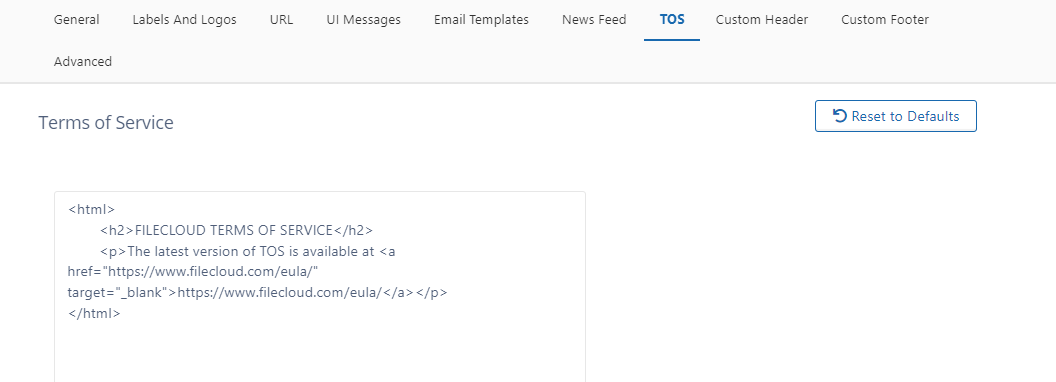Place cursor on the FILECLOUD TERMS OF SERVICE line
The height and width of the screenshot is (382, 1056).
236,230
